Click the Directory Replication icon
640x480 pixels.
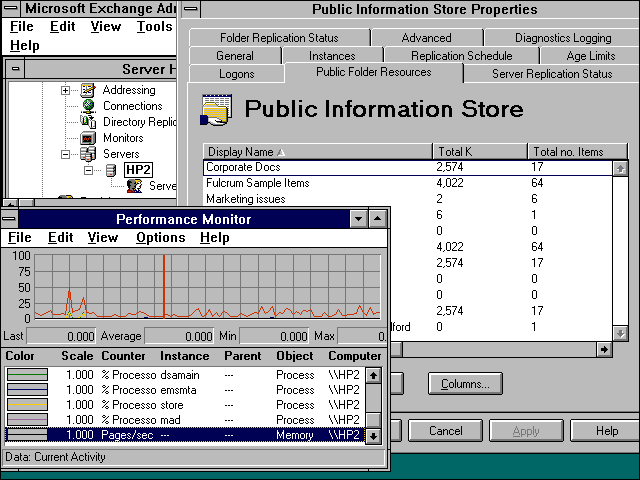(88, 122)
